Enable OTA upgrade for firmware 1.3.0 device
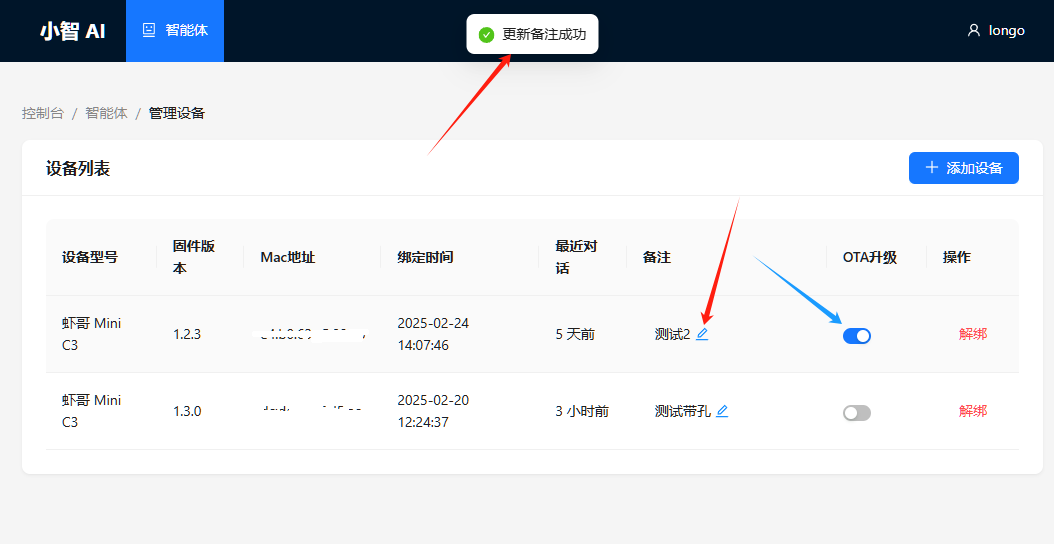 [x=857, y=412]
